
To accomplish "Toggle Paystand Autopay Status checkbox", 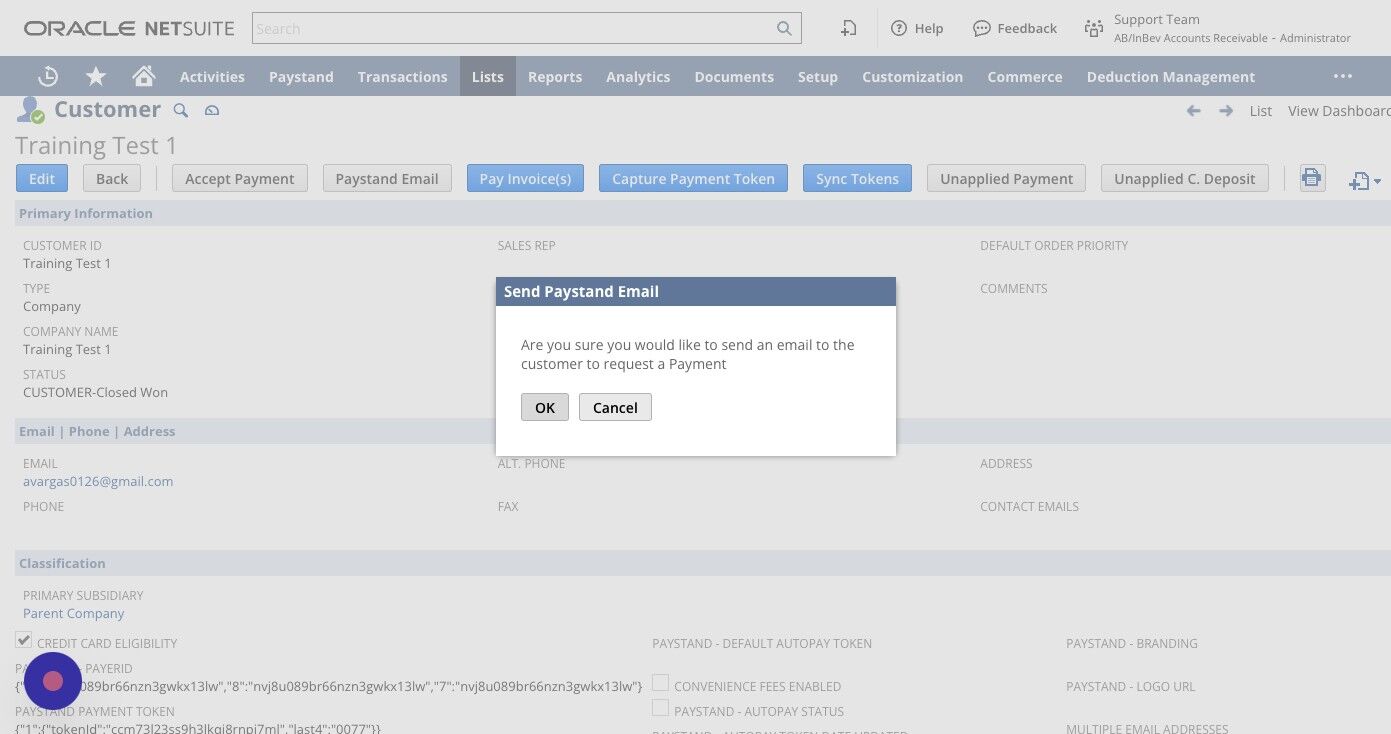I will (x=660, y=708).
